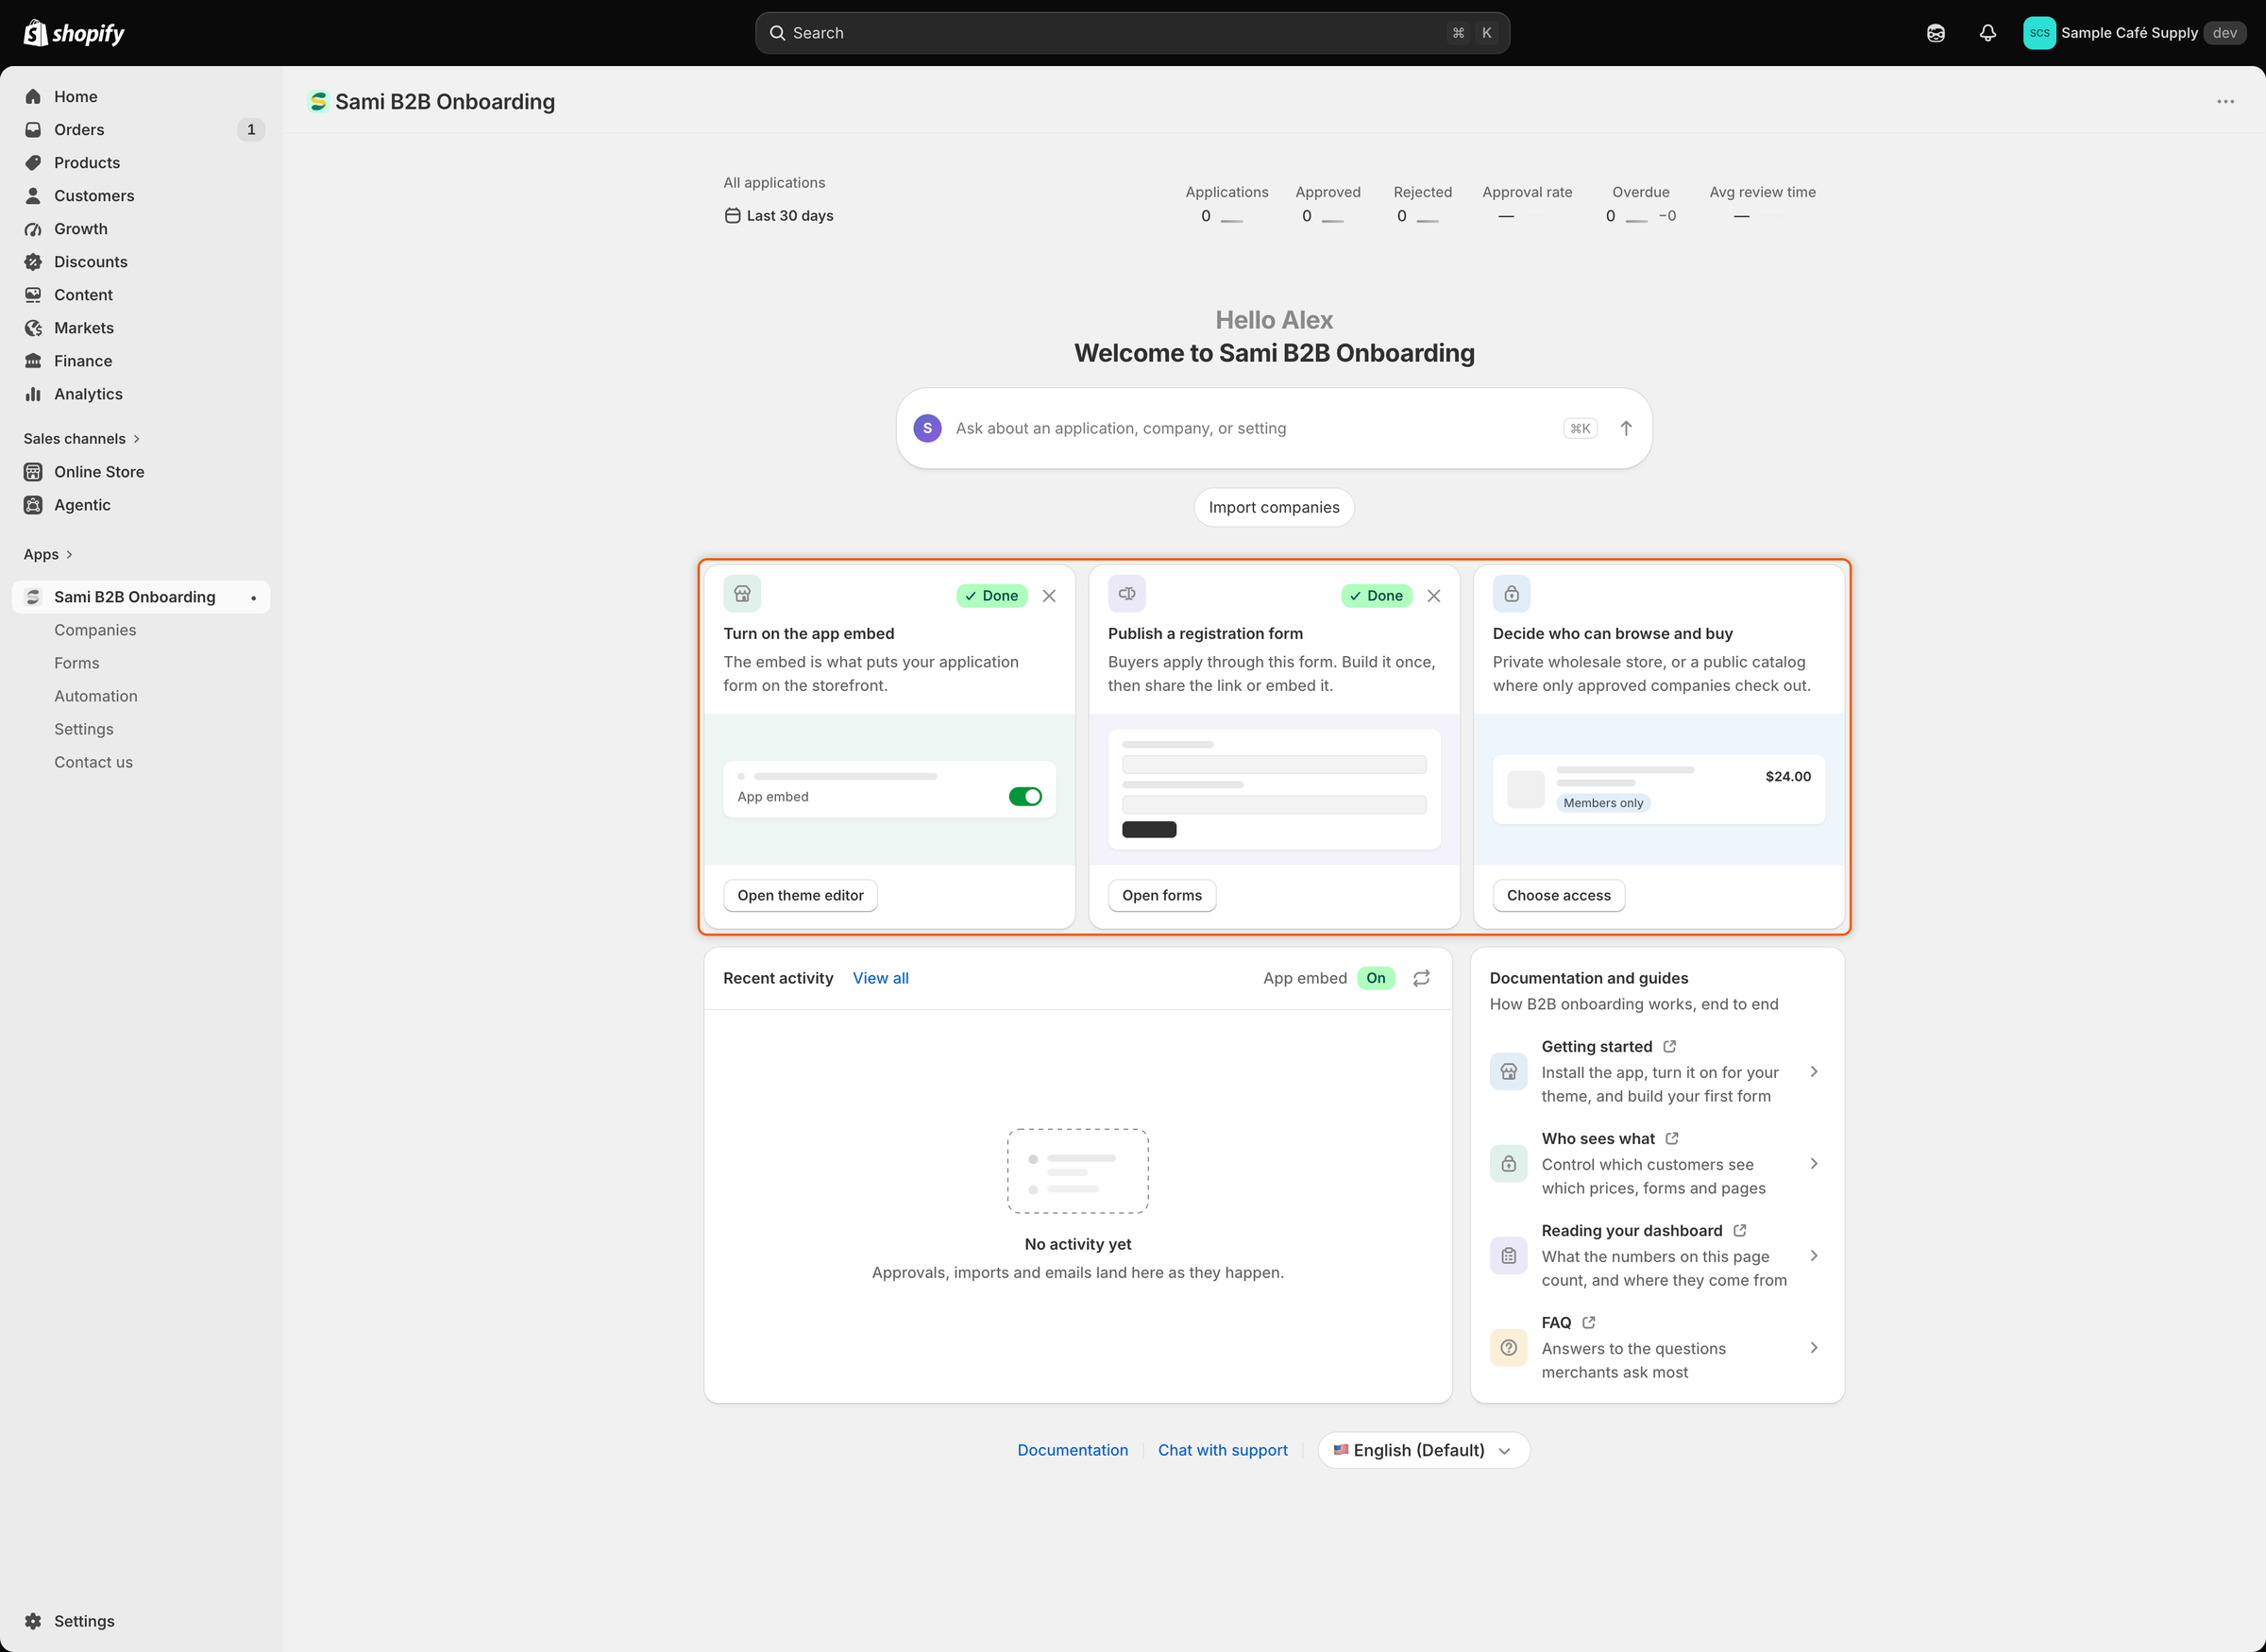Screen dimensions: 2266x1652
Task: Focus the Shopify Search bar
Action: point(1132,33)
